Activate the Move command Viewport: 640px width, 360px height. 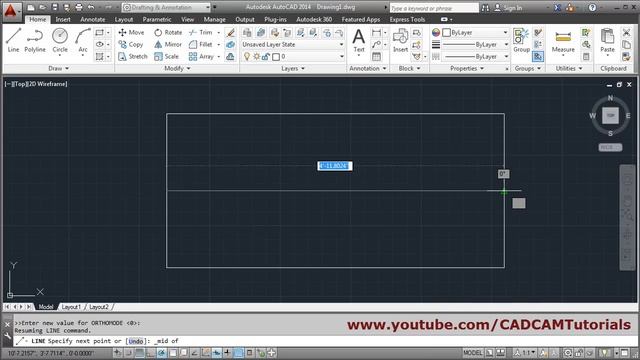pos(131,32)
